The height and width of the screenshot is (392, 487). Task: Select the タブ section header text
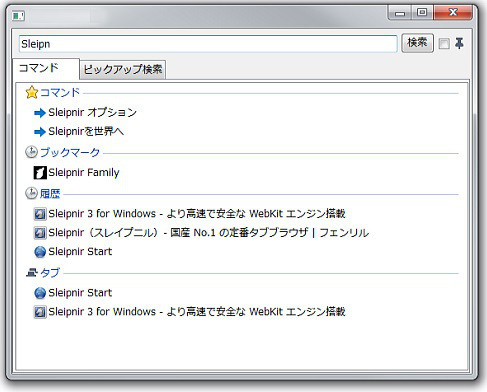click(x=50, y=273)
